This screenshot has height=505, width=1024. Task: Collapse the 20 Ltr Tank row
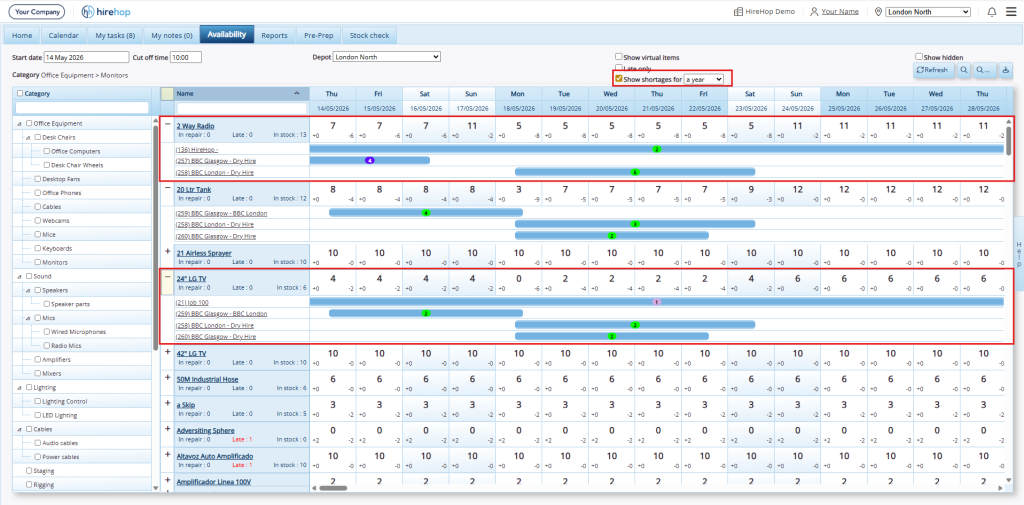point(168,188)
